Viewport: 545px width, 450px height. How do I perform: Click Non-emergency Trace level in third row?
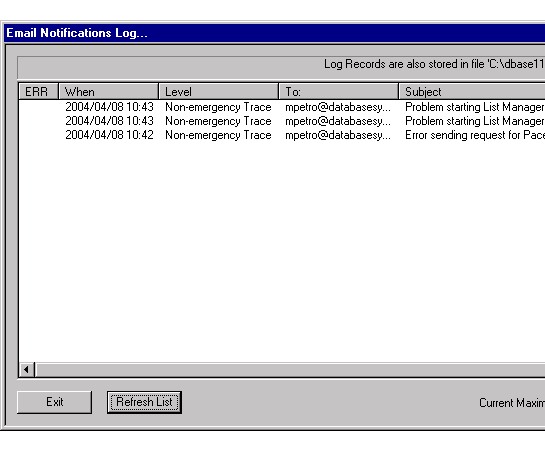(x=218, y=135)
